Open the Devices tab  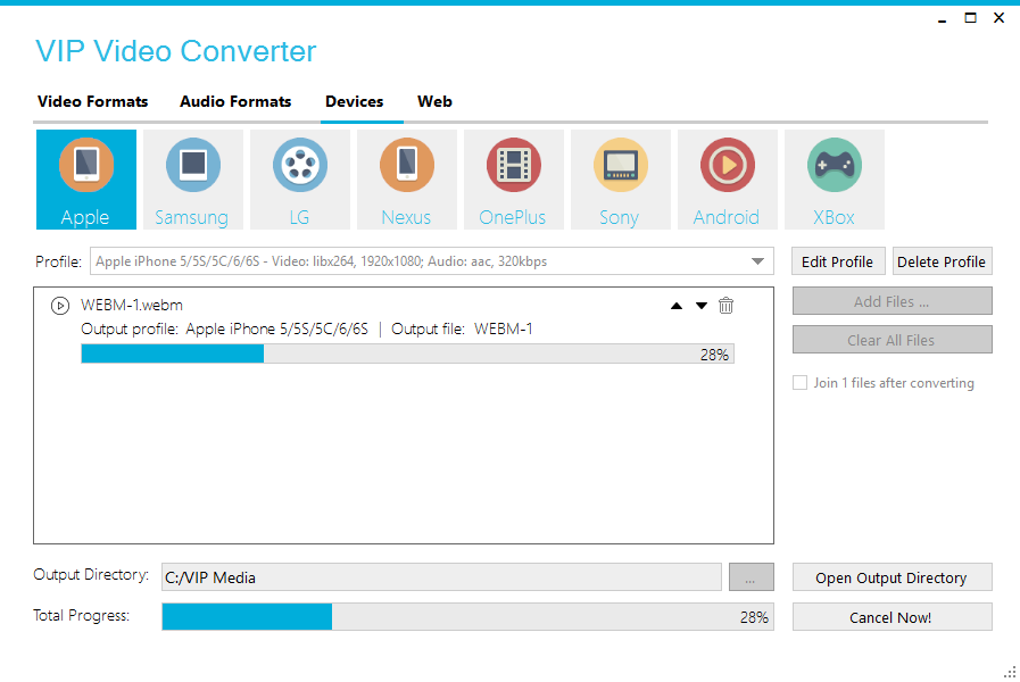tap(355, 102)
